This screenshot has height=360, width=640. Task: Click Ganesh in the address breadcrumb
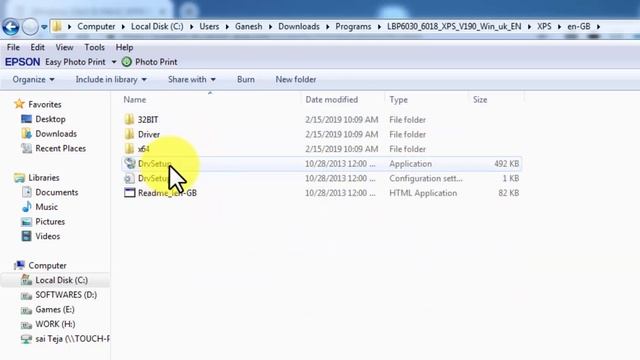(248, 27)
